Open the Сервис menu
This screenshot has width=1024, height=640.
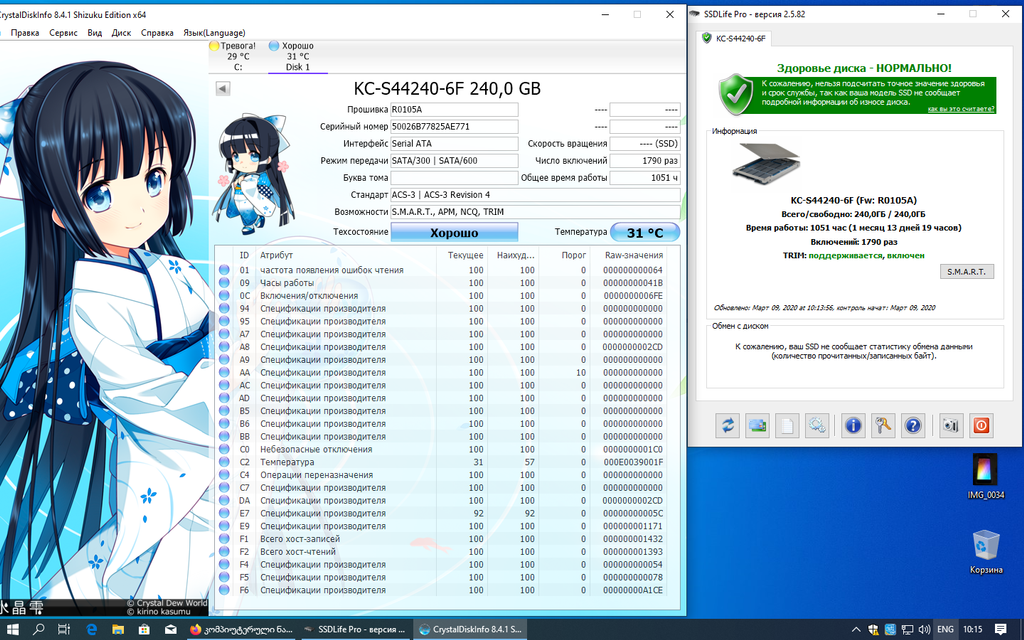[x=63, y=33]
